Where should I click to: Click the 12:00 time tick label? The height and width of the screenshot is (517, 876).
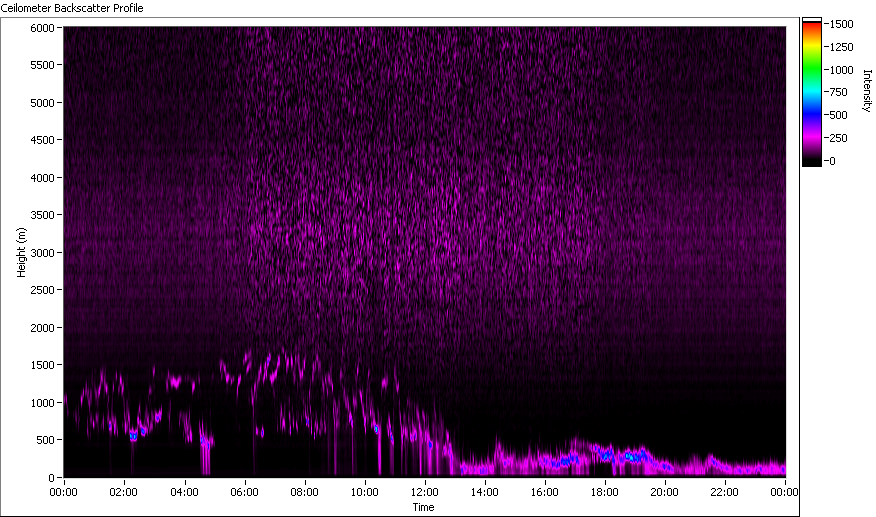point(425,492)
